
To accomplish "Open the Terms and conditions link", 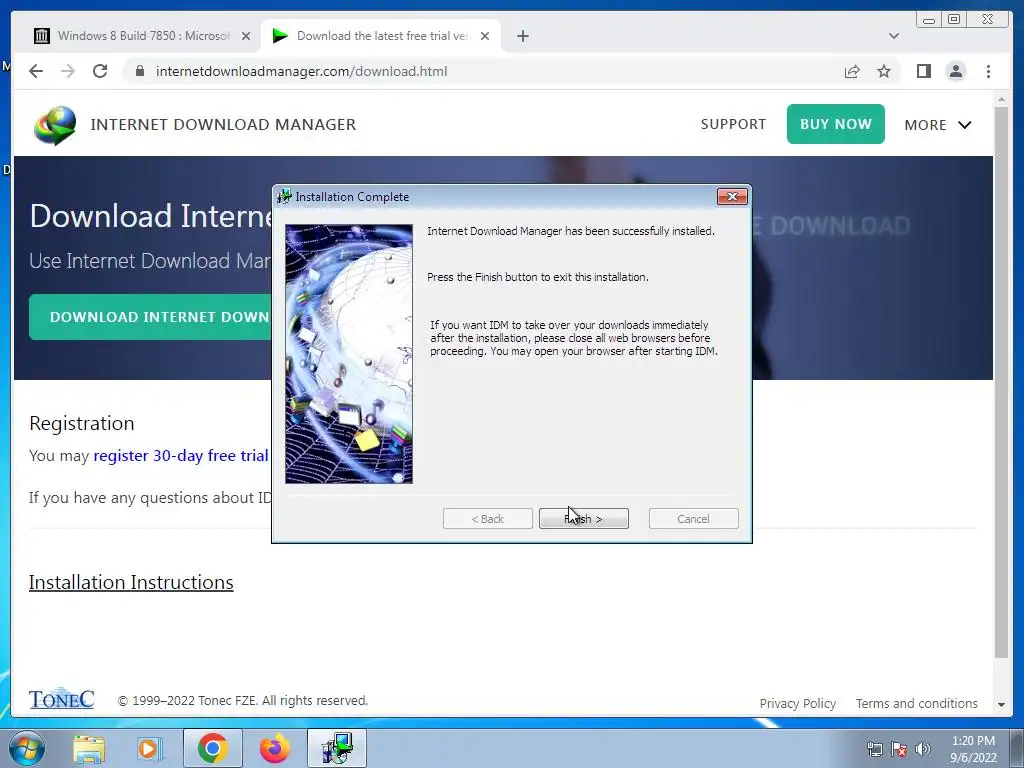I will (x=916, y=703).
